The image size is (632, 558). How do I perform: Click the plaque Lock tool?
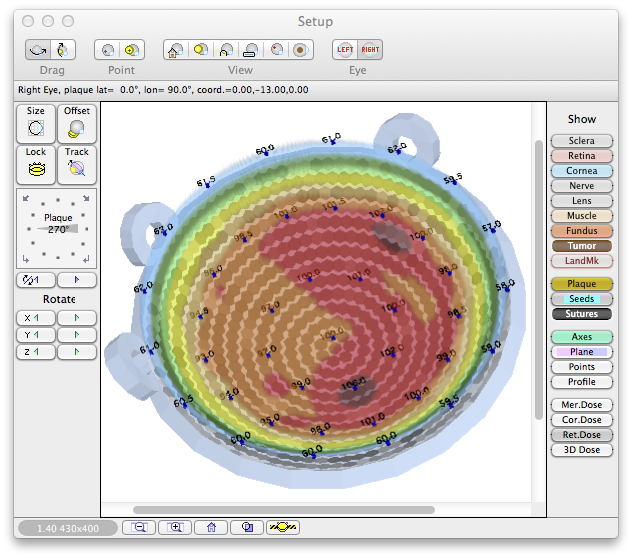point(36,165)
